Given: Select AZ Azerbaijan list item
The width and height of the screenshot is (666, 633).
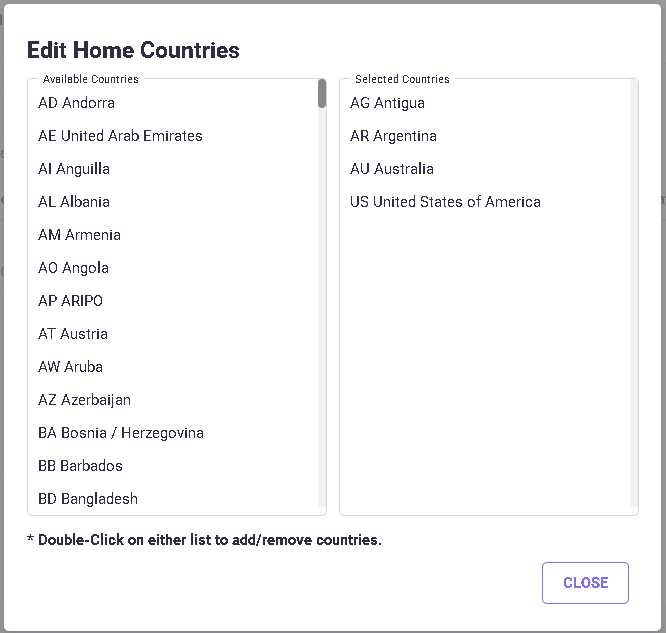Looking at the screenshot, I should coord(84,400).
